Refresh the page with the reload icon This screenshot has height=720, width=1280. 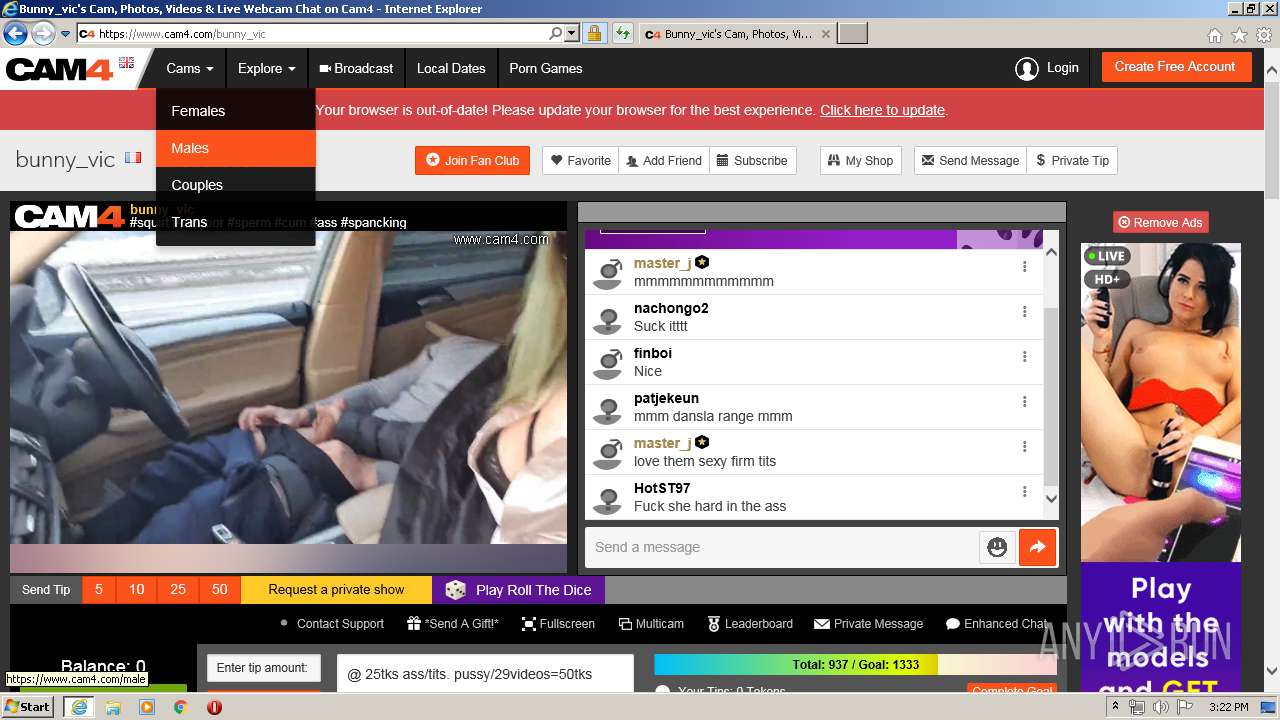click(623, 34)
